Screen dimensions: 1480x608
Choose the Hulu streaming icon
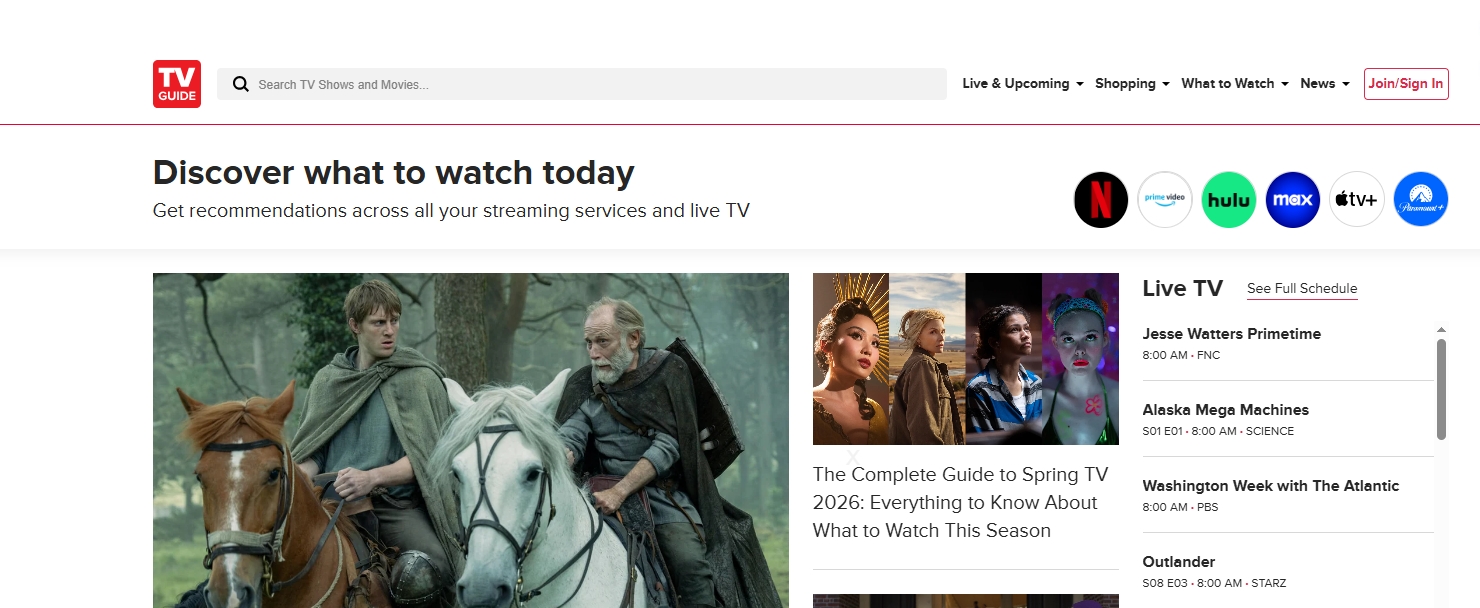tap(1229, 200)
